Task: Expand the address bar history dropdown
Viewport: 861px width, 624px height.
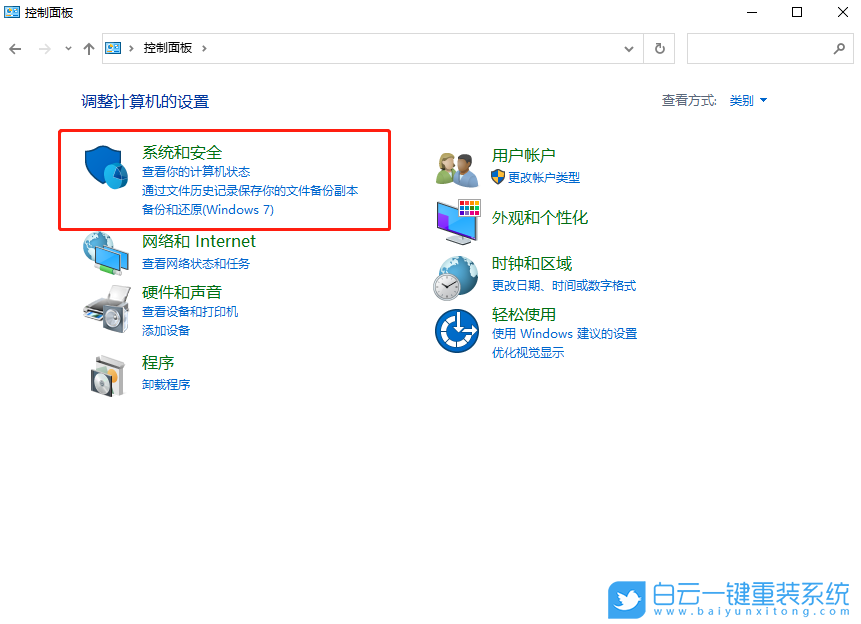Action: pos(630,48)
